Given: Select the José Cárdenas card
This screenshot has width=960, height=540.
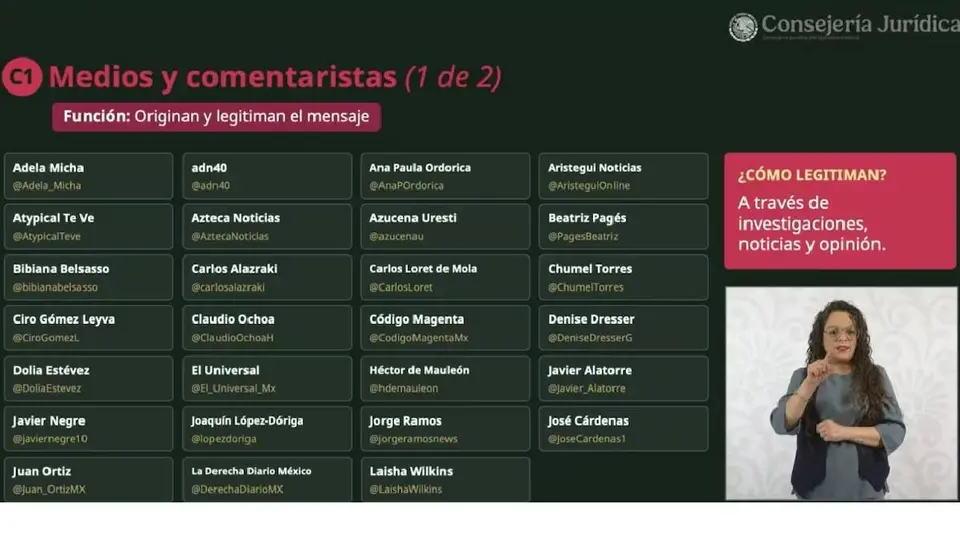Looking at the screenshot, I should (623, 429).
